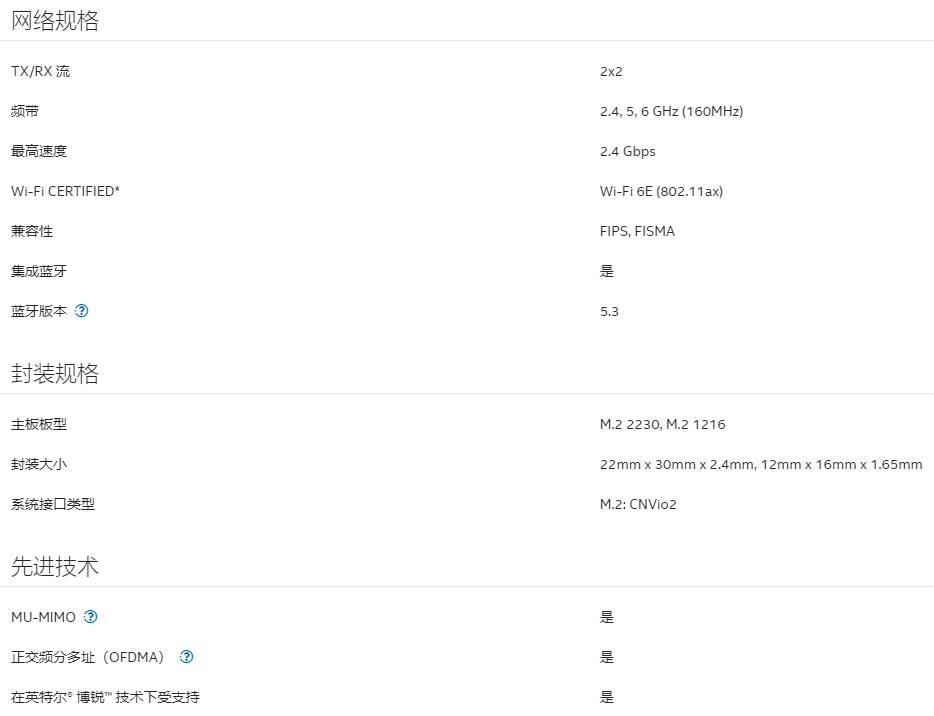
Task: Click the 先进技术 section heading
Action: [x=55, y=567]
